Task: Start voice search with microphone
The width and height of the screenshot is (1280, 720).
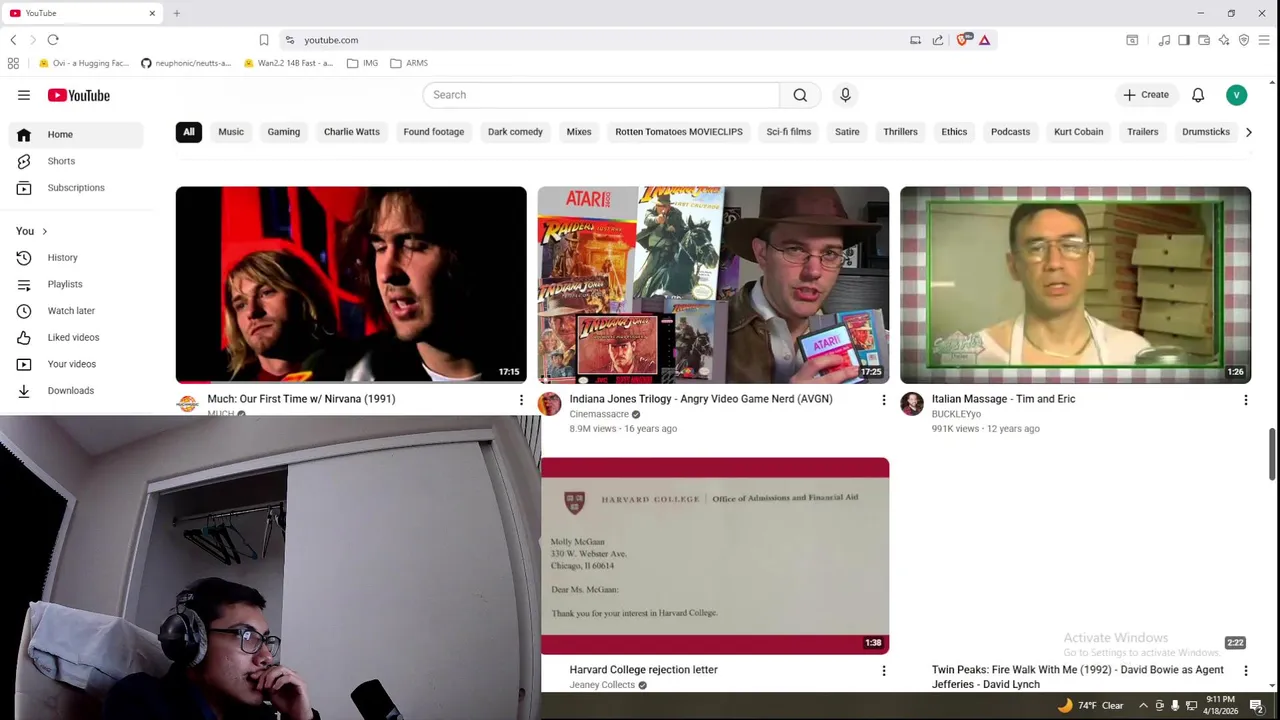Action: pos(845,95)
